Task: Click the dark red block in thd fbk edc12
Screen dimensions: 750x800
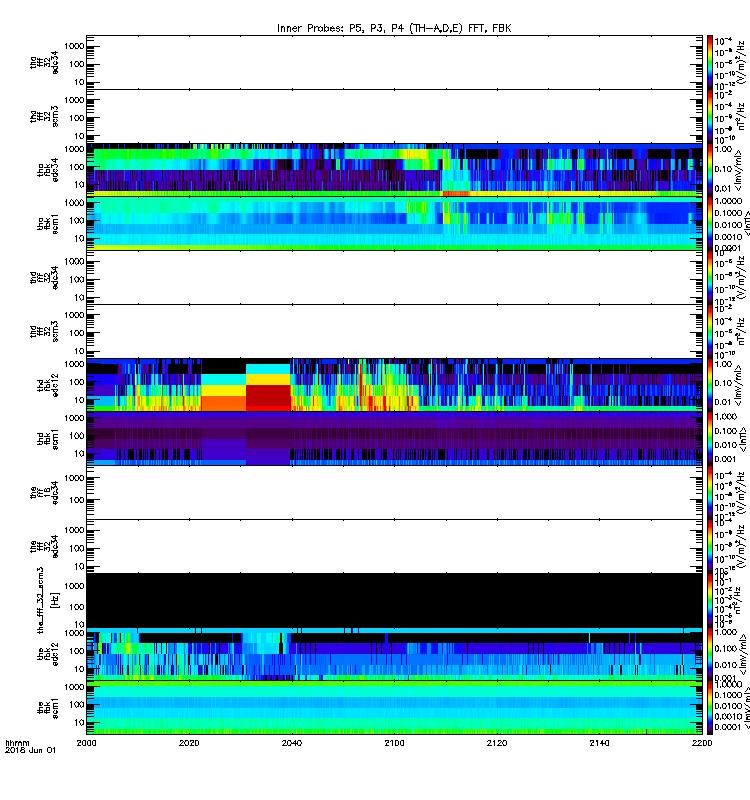Action: 268,397
